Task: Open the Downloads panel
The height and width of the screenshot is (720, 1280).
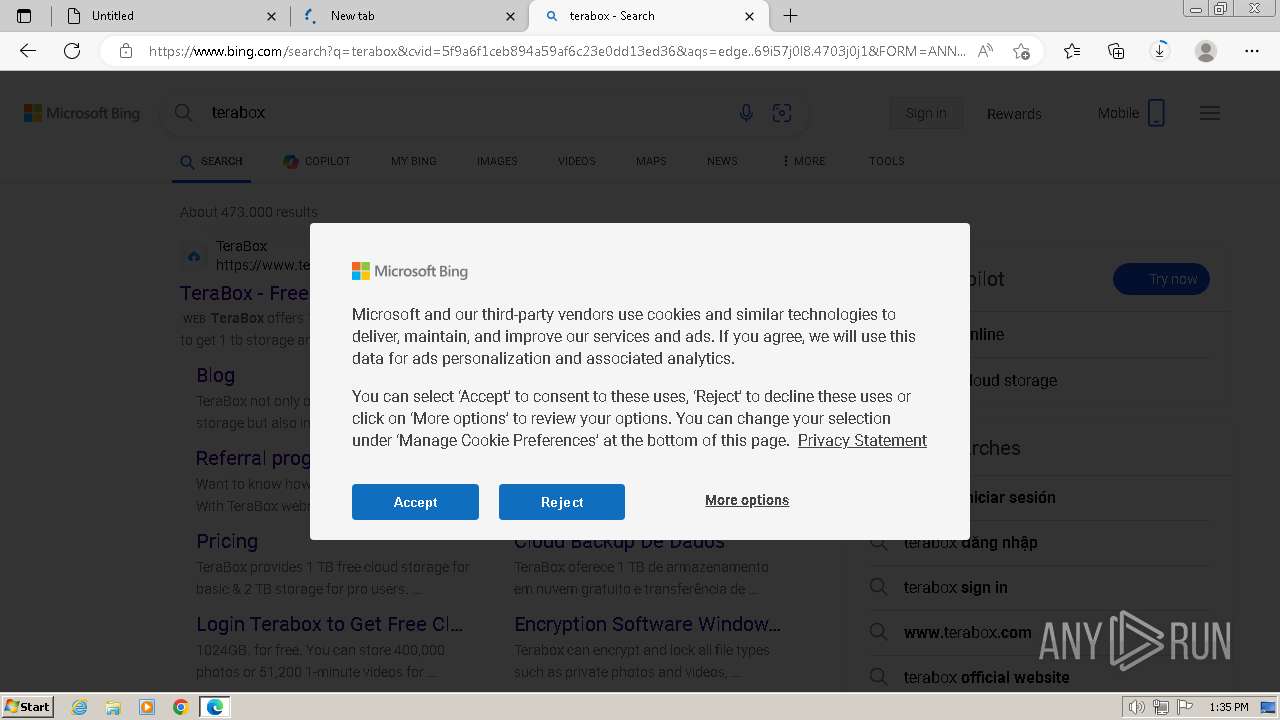Action: pyautogui.click(x=1160, y=51)
